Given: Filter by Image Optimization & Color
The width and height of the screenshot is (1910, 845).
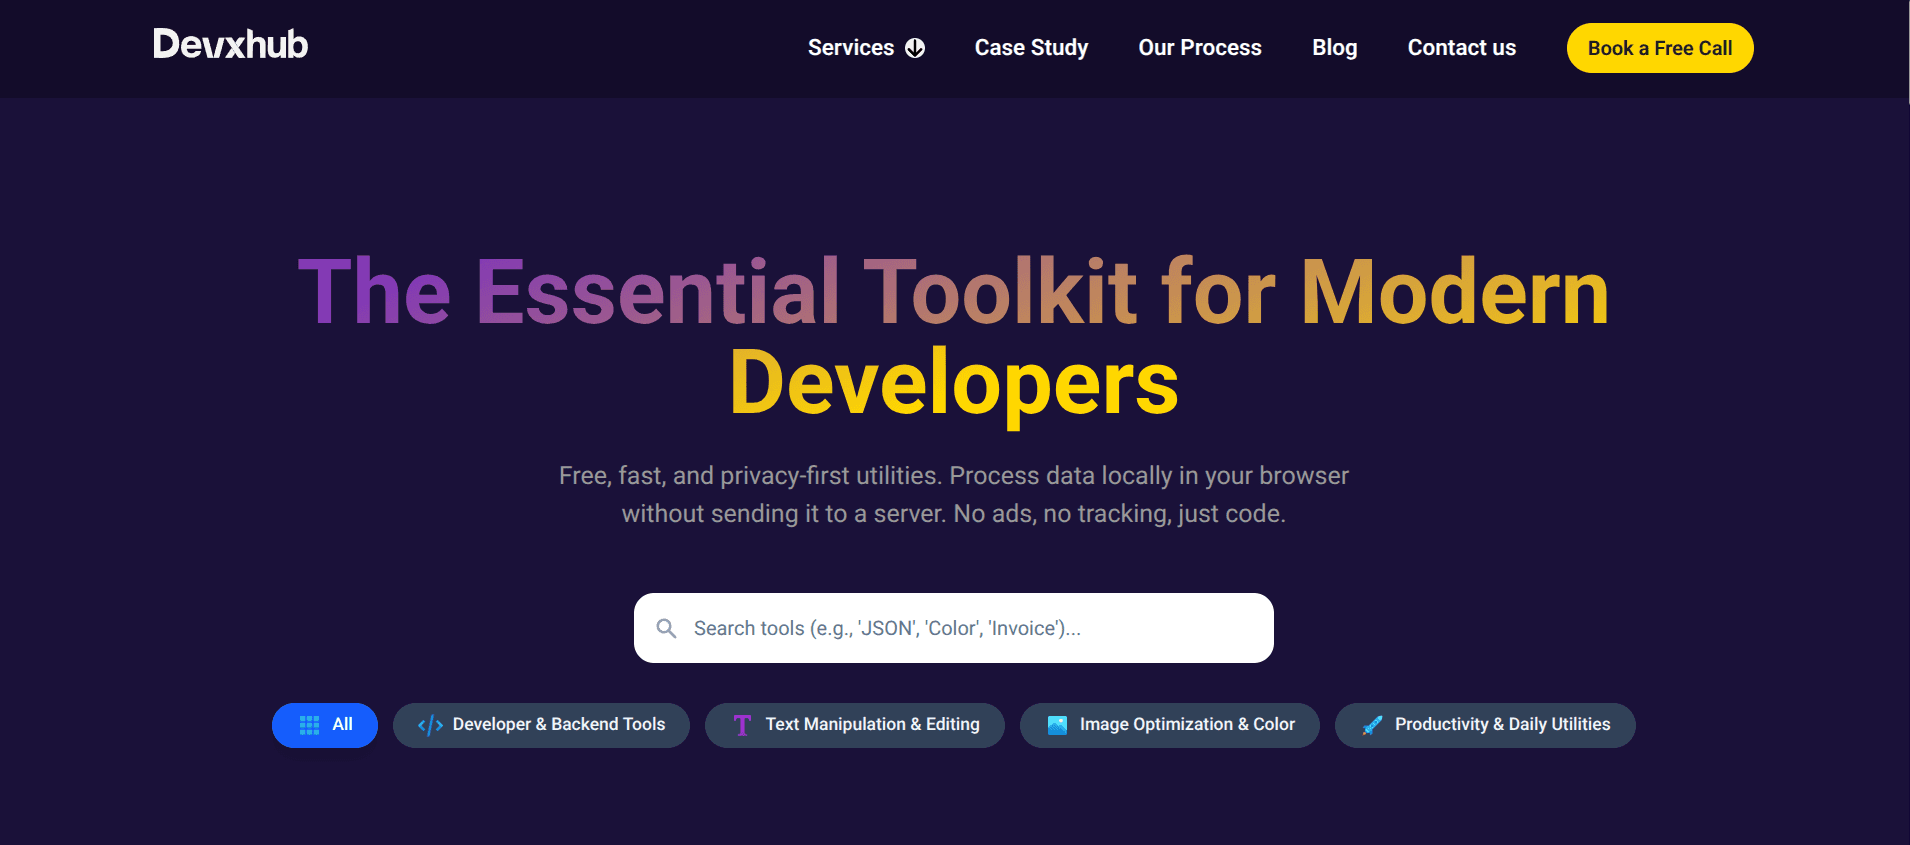Looking at the screenshot, I should (1170, 725).
